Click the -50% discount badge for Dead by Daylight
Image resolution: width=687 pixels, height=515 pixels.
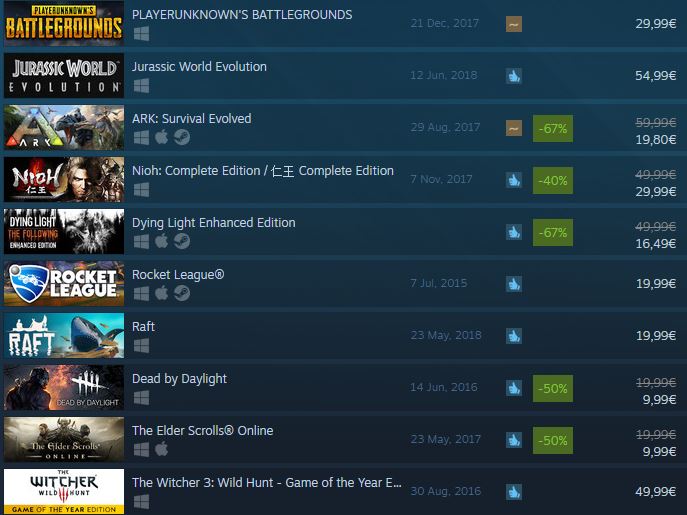[553, 388]
